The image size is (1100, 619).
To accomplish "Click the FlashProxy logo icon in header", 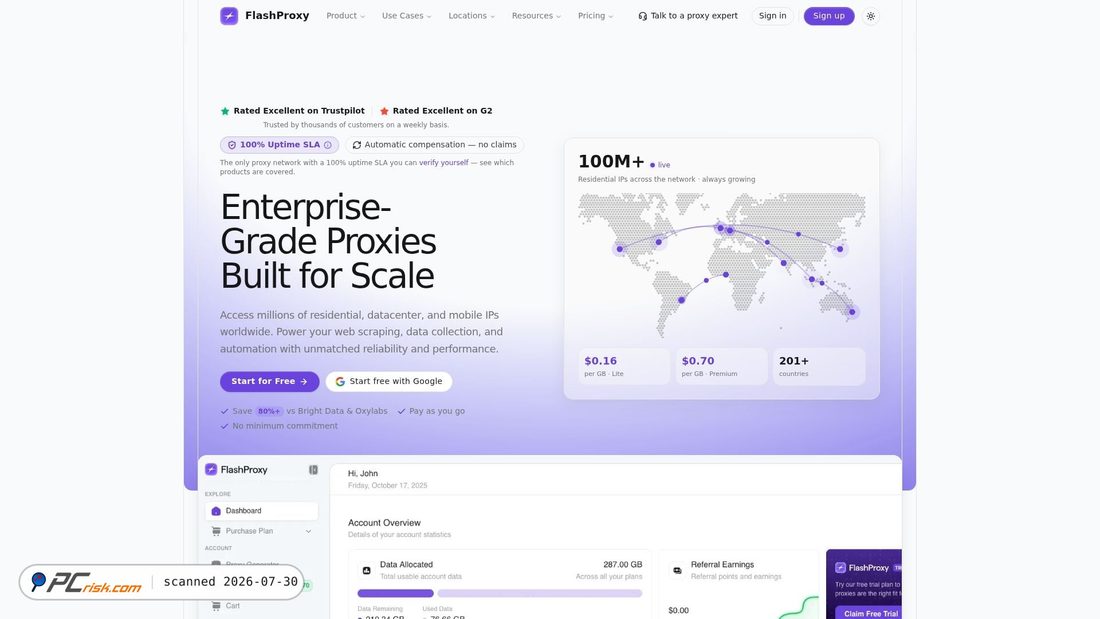I will pos(229,15).
